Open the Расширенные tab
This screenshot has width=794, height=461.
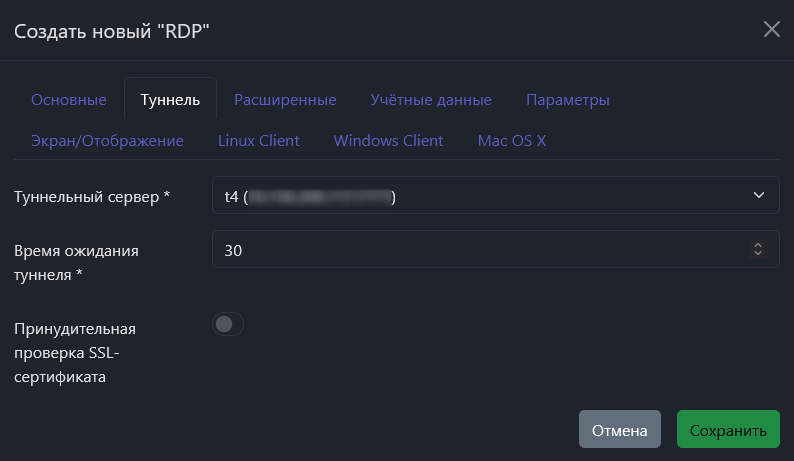pyautogui.click(x=285, y=100)
